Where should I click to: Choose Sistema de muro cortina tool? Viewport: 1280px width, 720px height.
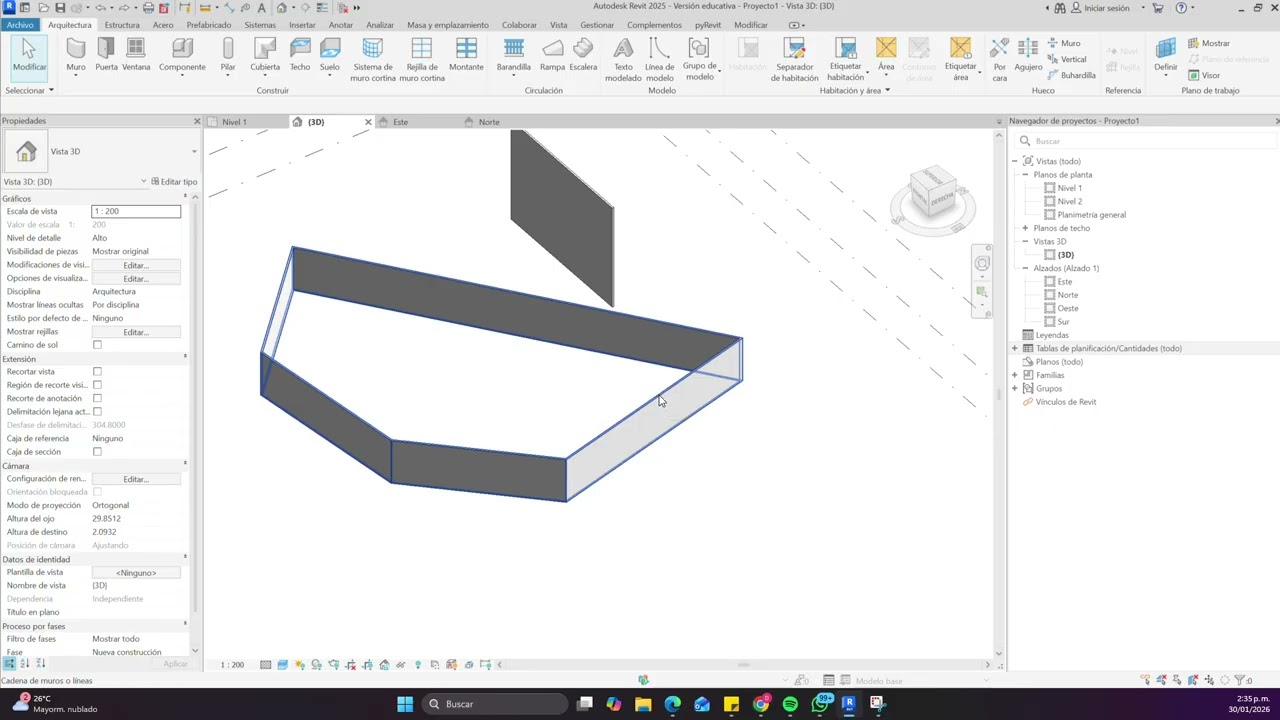click(x=373, y=60)
